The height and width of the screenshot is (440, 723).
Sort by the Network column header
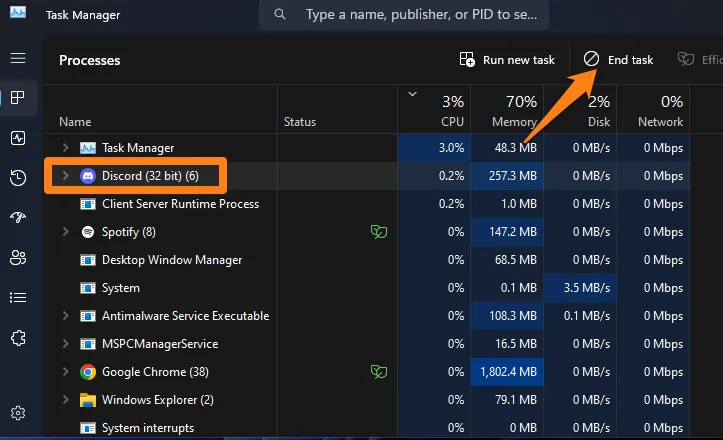[x=653, y=110]
